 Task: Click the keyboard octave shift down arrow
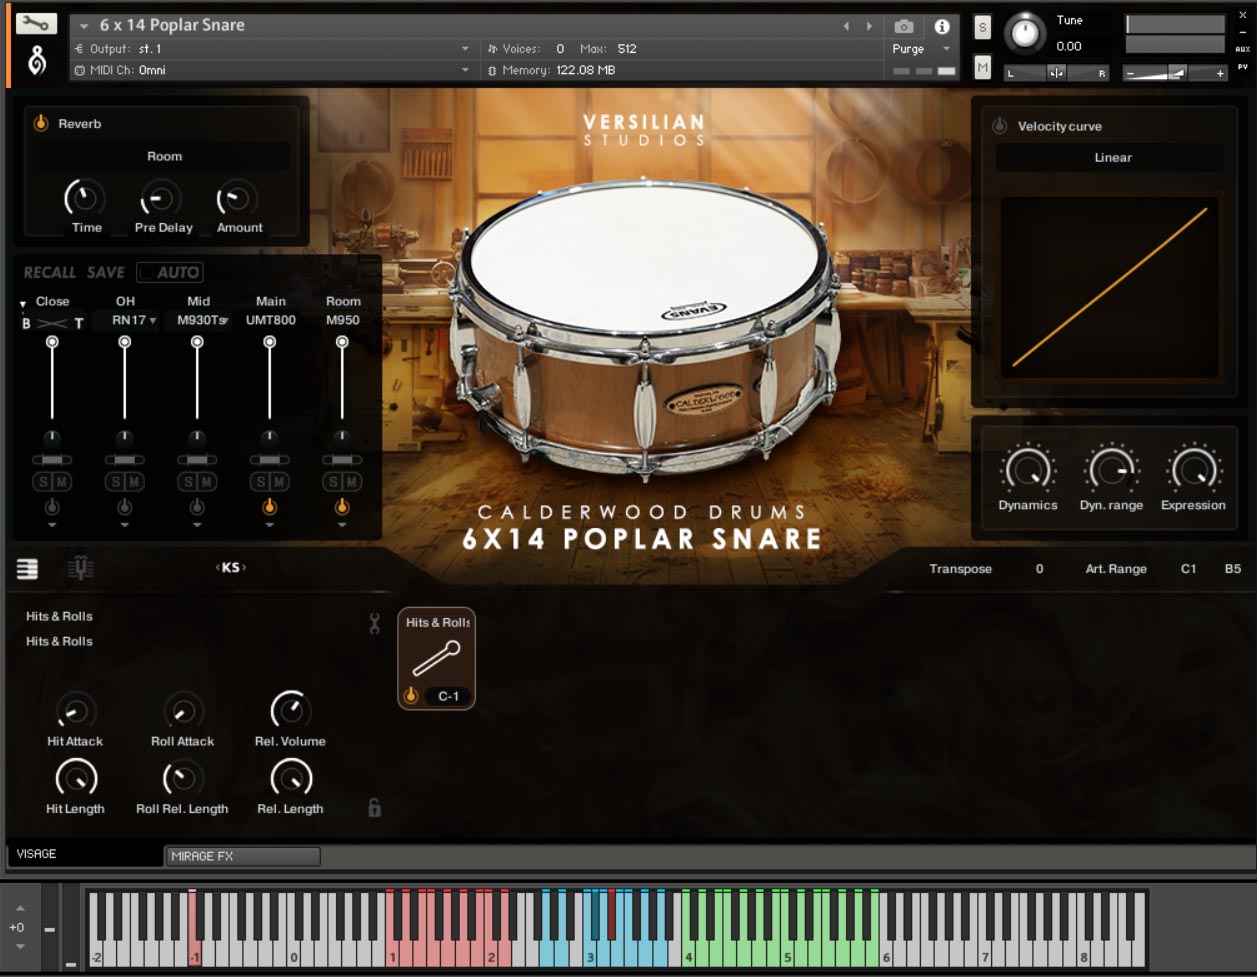point(19,946)
